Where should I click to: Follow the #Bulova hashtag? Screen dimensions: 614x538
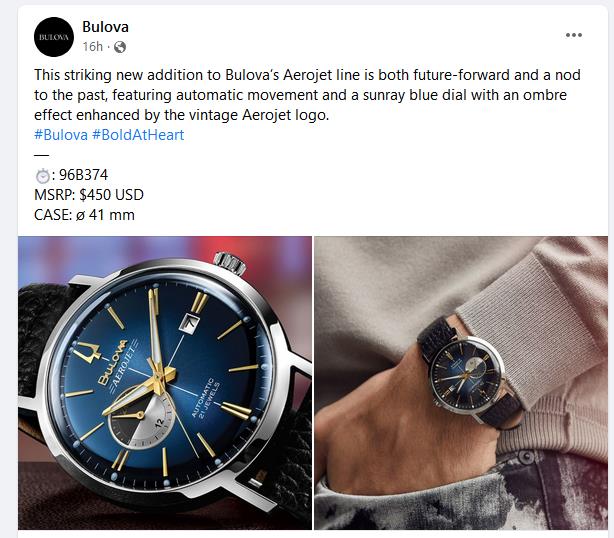tap(61, 135)
